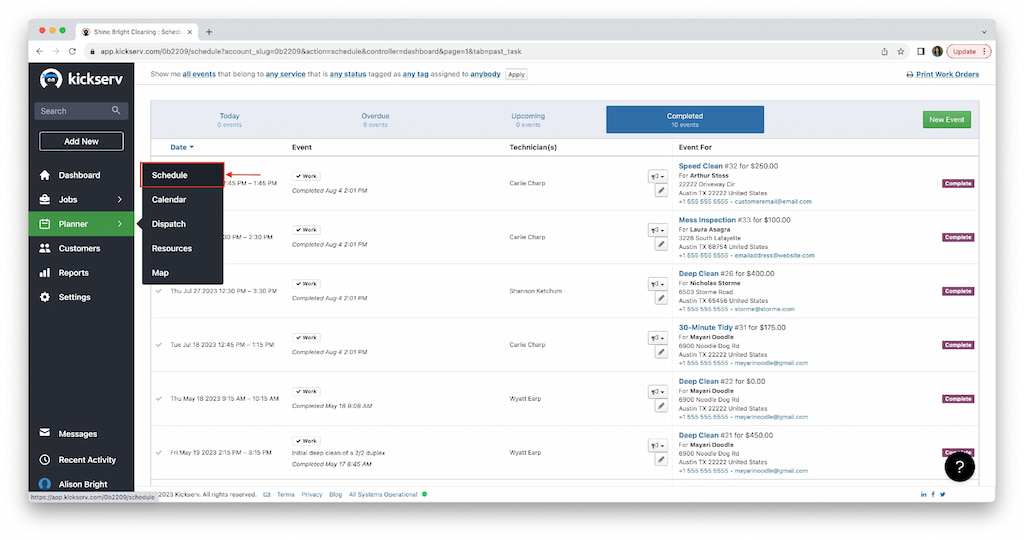Click the edit pencil for 30-Minute Tidy #31
This screenshot has width=1024, height=540.
pyautogui.click(x=661, y=352)
